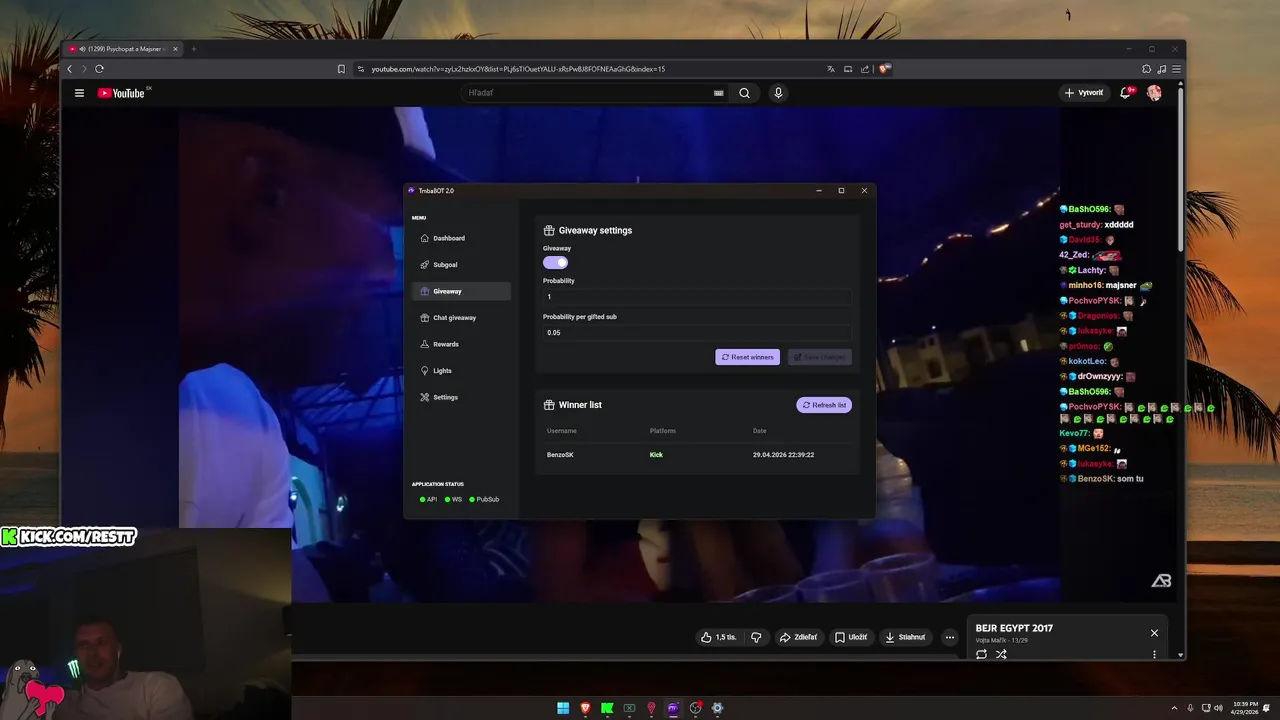Open the Chat giveaway section
1280x720 pixels.
click(461, 318)
